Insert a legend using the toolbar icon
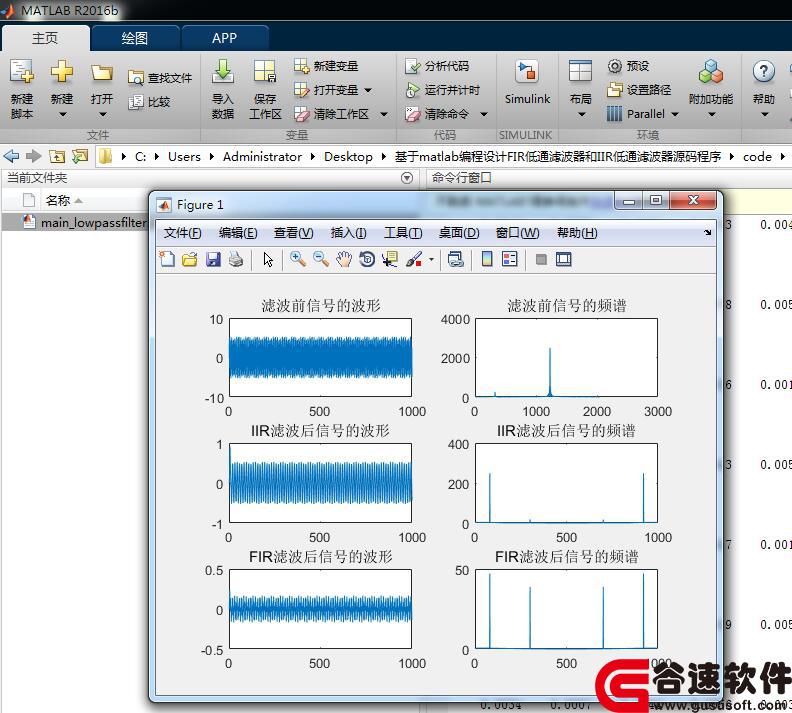The width and height of the screenshot is (792, 713). tap(510, 260)
